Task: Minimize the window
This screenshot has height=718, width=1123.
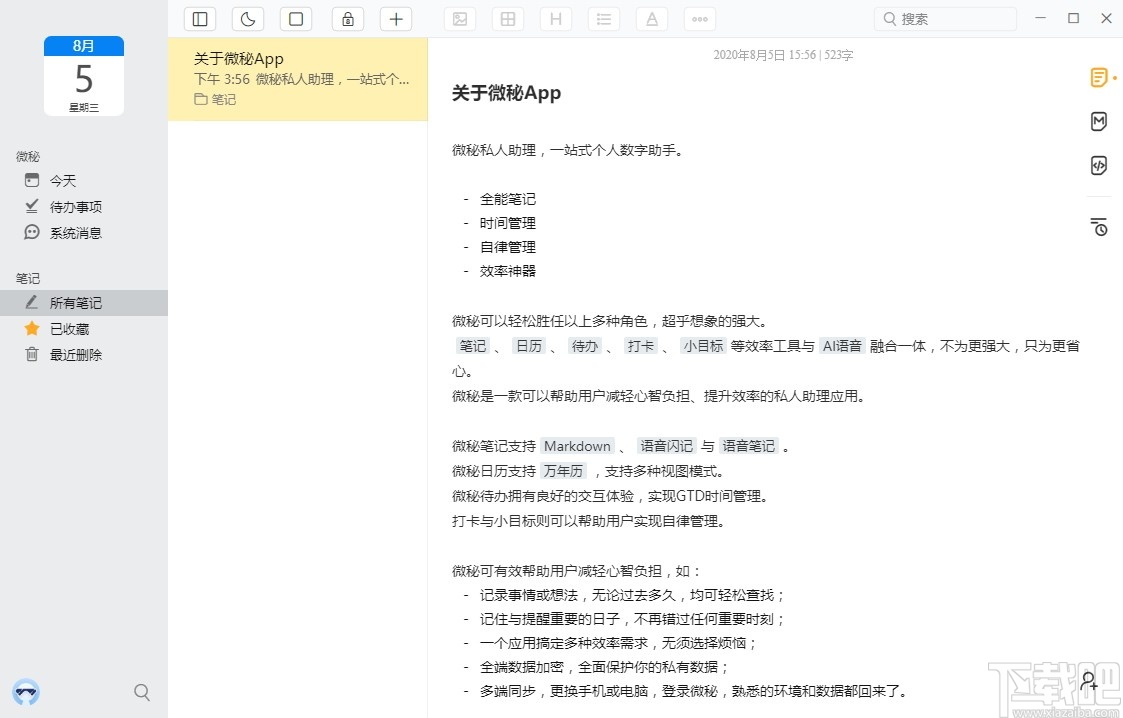Action: point(1041,18)
